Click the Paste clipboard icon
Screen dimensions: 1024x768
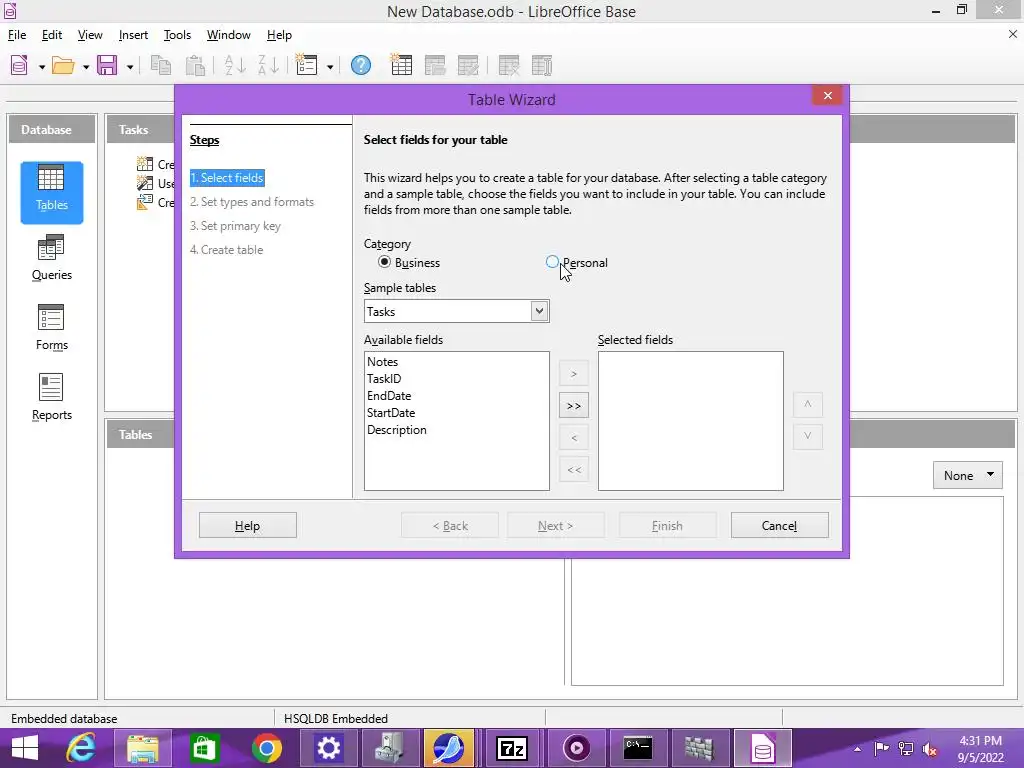pyautogui.click(x=195, y=65)
